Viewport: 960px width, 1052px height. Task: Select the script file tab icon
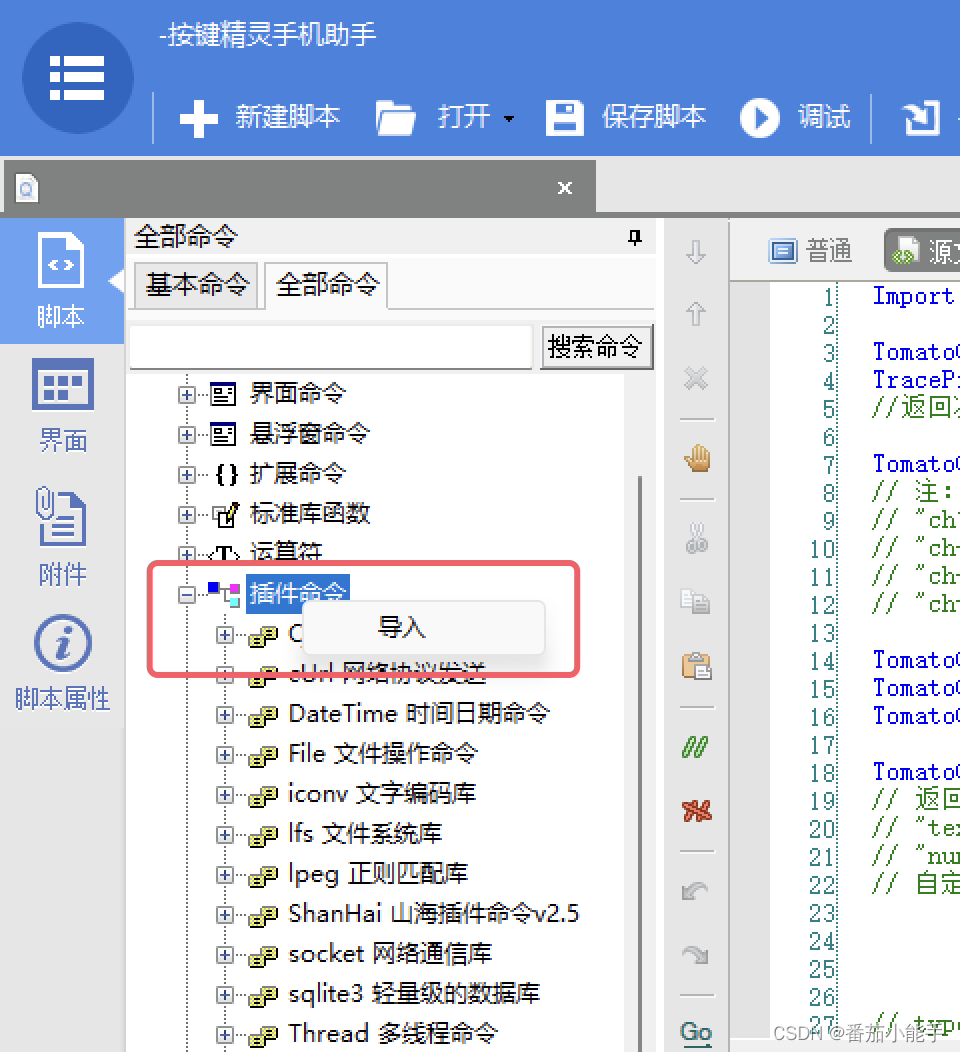[27, 189]
